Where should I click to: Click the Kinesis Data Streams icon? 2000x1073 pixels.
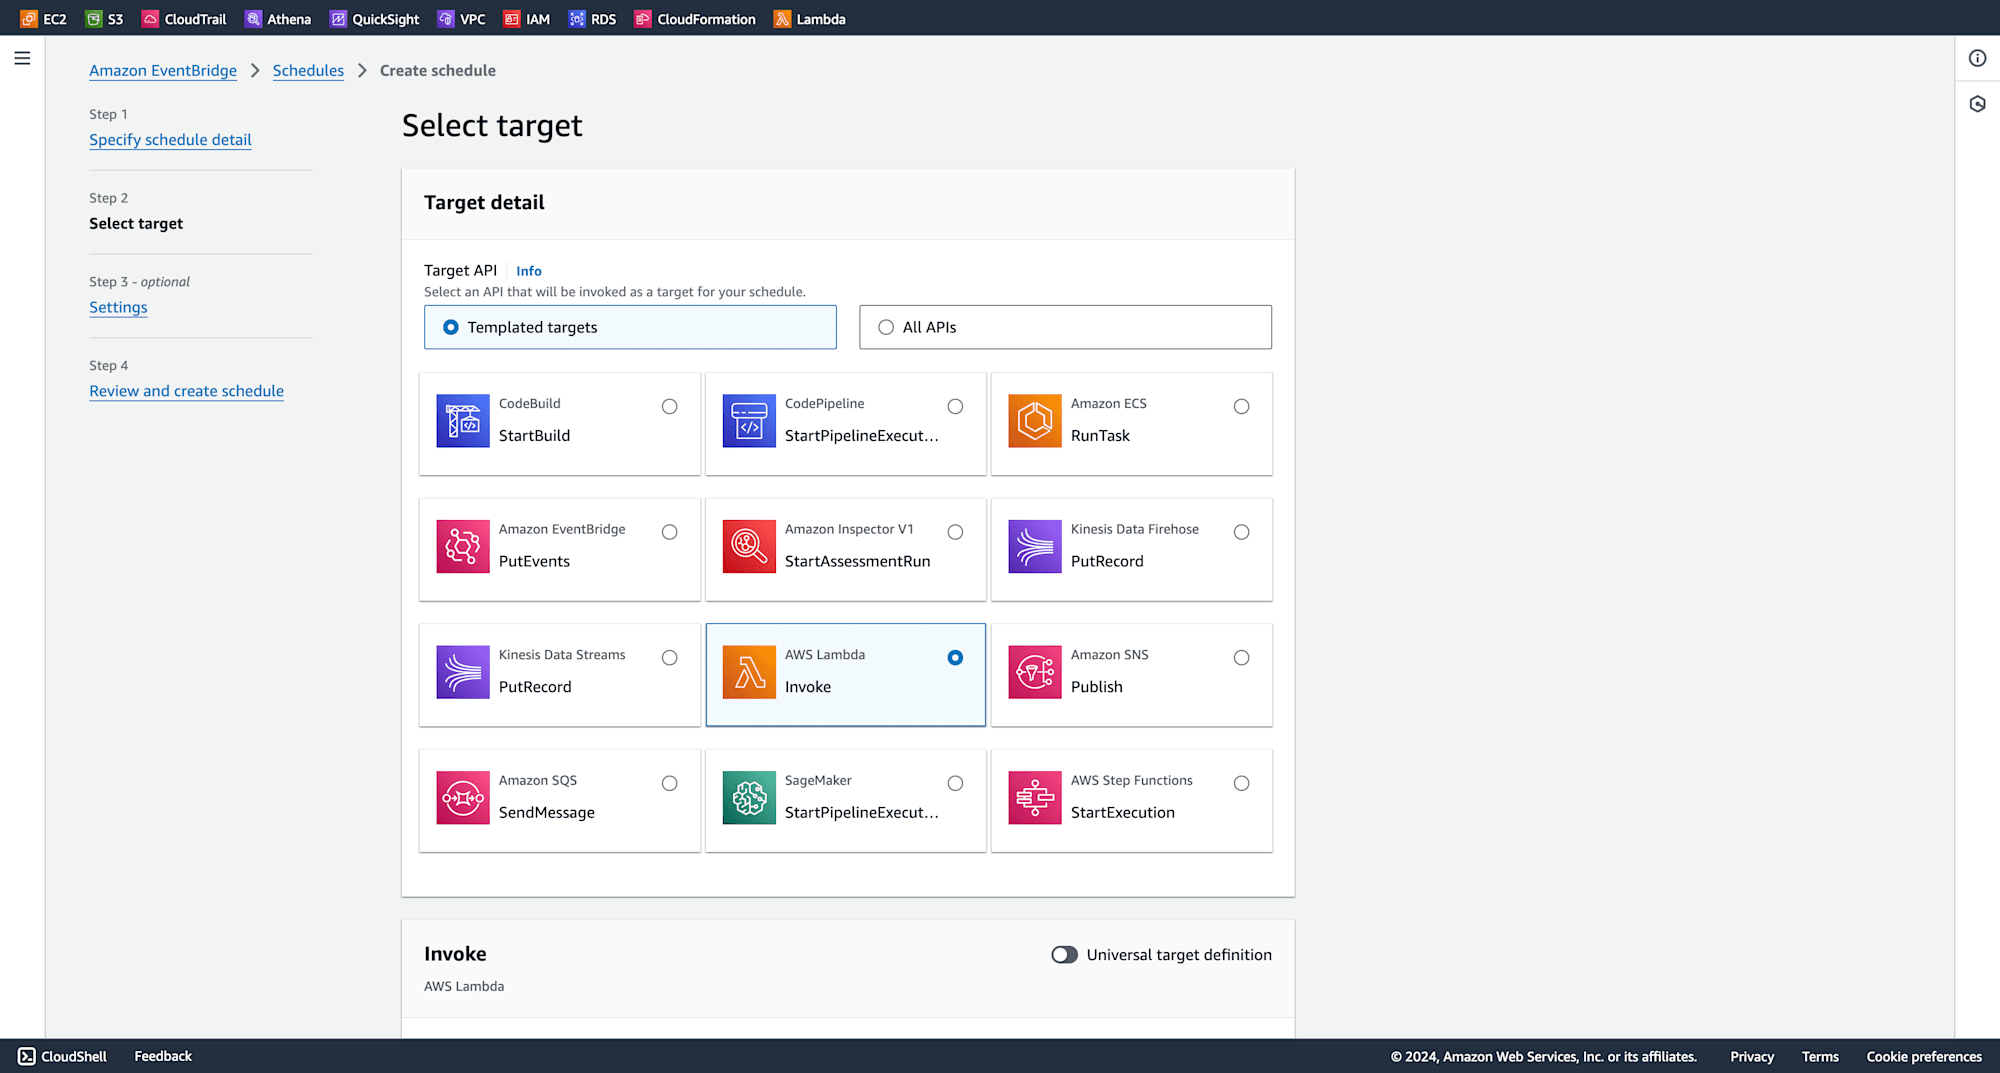pos(463,672)
